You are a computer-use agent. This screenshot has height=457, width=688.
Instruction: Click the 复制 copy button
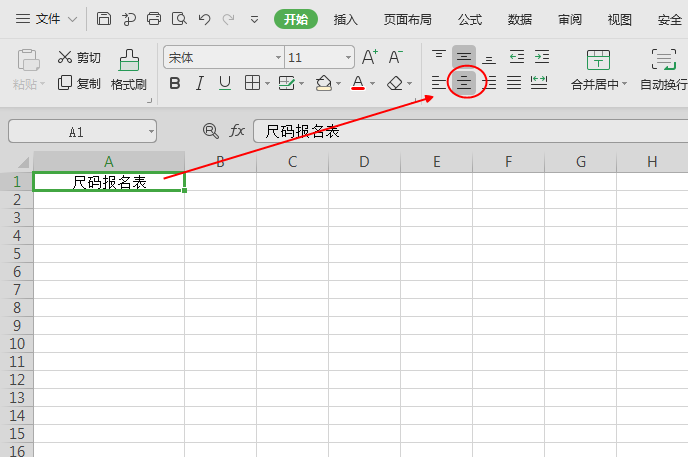79,83
